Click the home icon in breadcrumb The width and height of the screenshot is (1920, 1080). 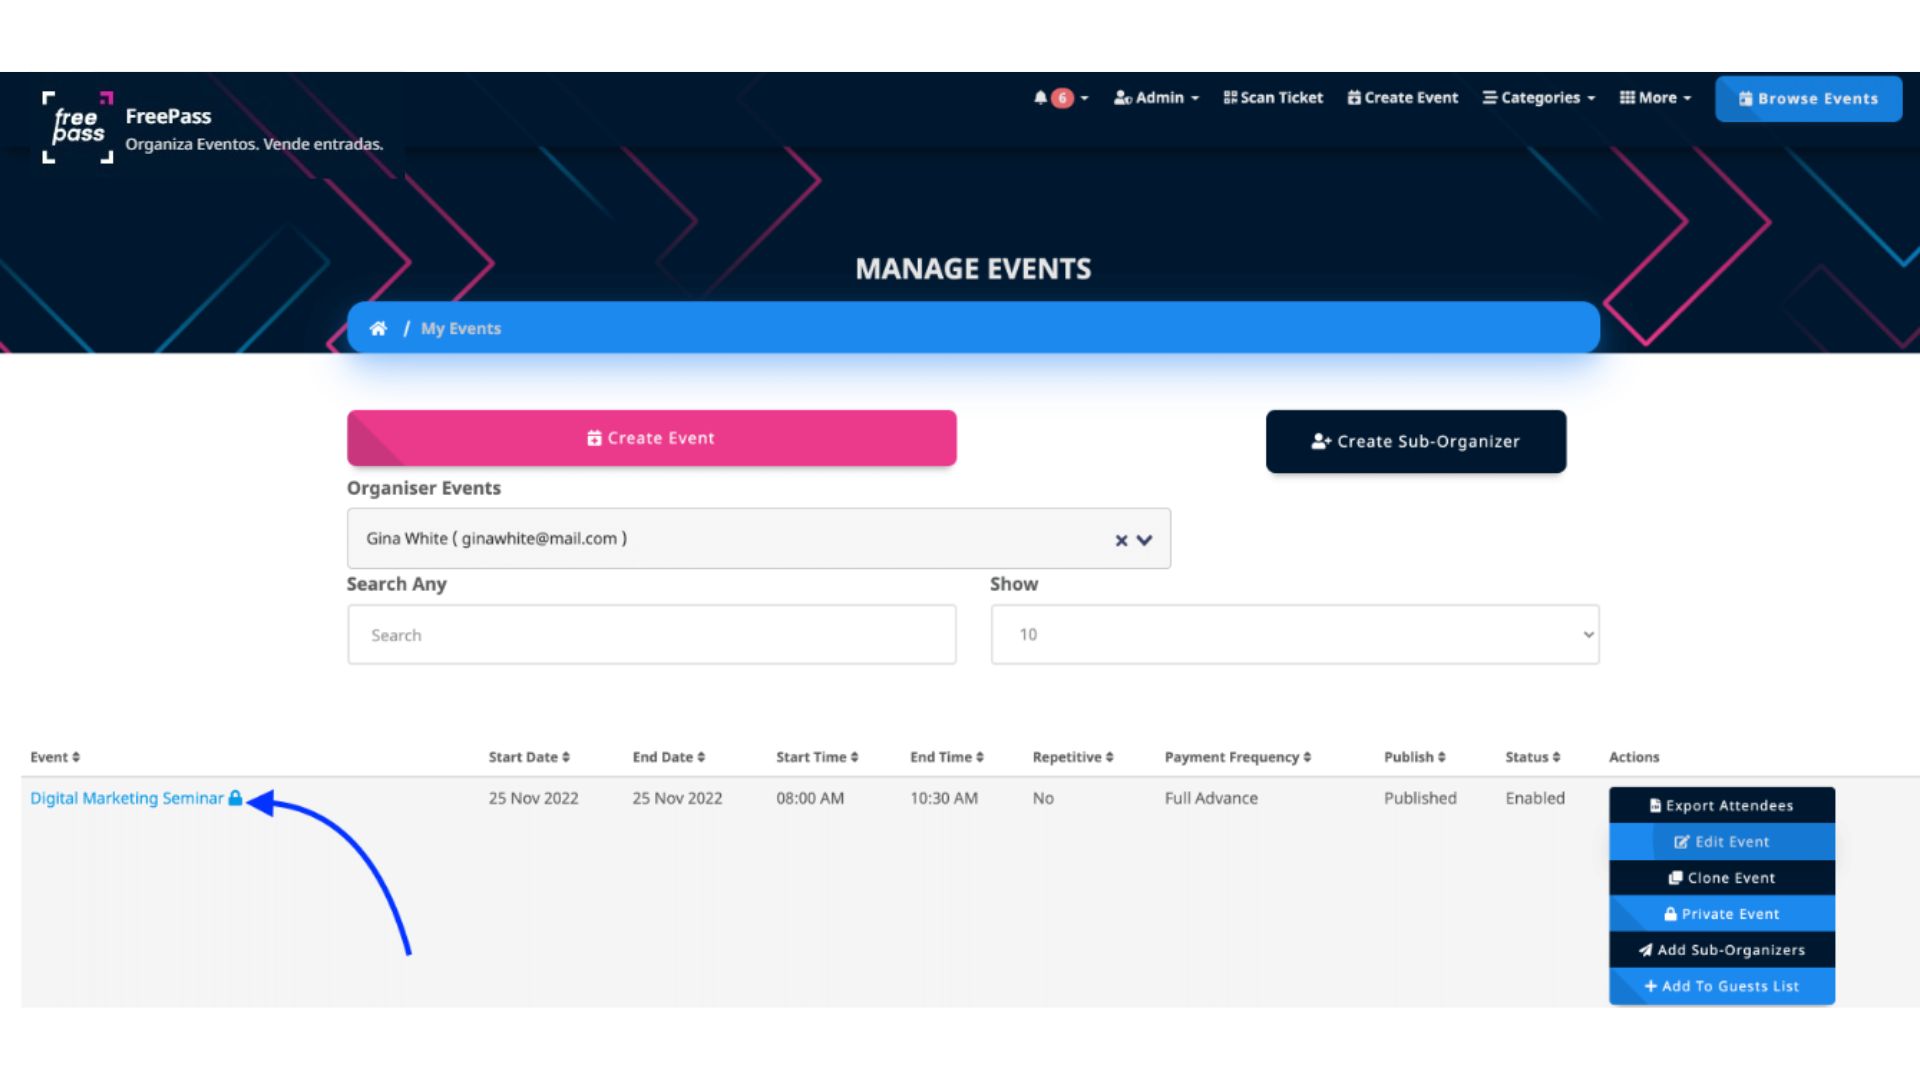[x=378, y=328]
